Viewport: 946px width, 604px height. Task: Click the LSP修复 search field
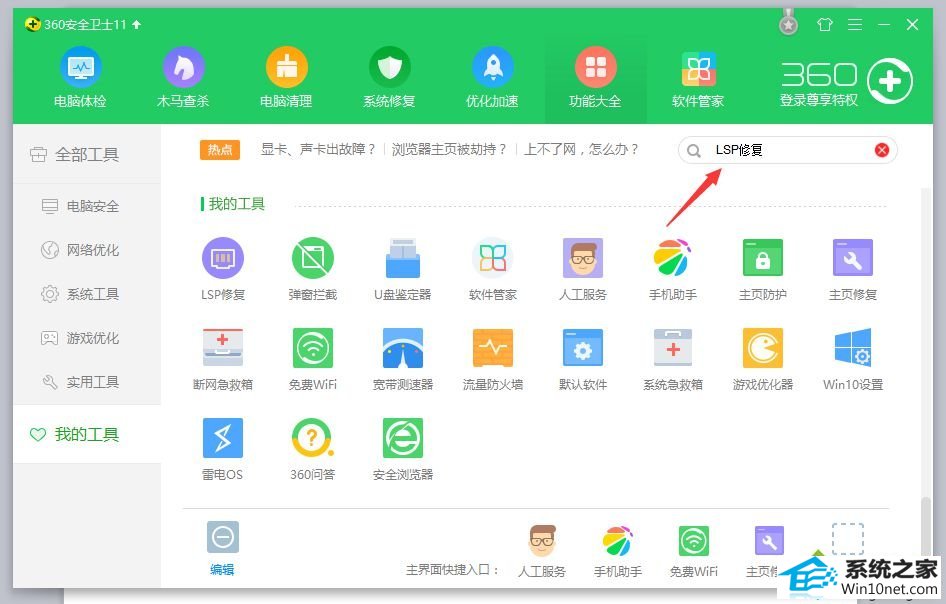(787, 150)
